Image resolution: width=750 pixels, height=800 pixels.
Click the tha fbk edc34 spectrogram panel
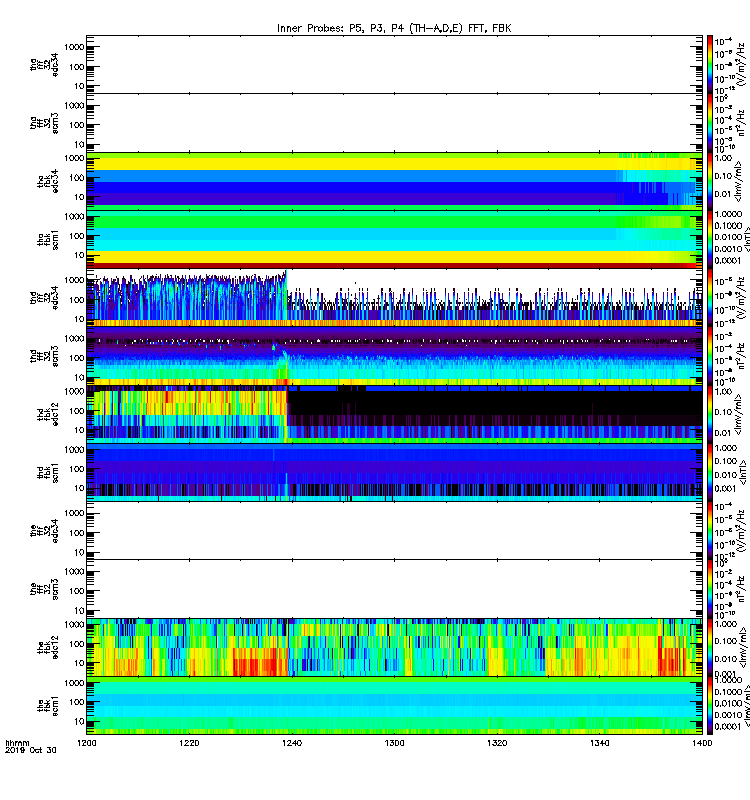pyautogui.click(x=394, y=181)
